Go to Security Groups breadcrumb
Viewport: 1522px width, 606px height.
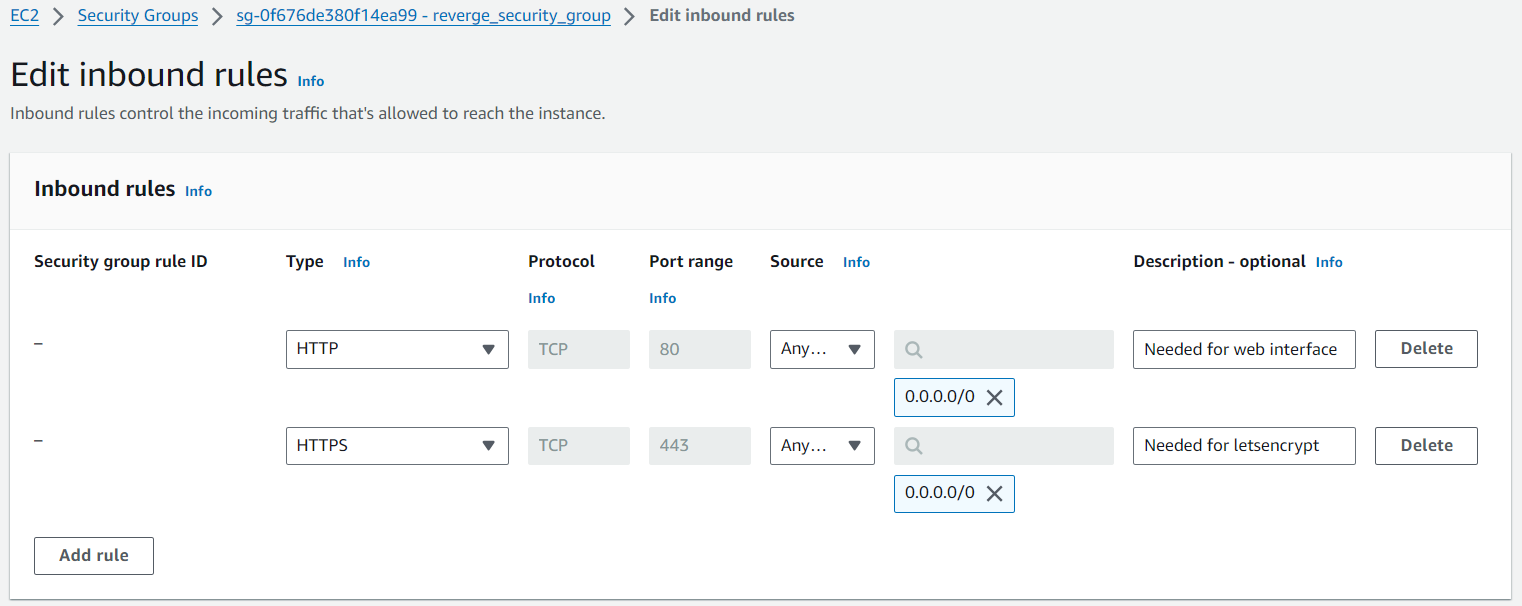coord(138,16)
